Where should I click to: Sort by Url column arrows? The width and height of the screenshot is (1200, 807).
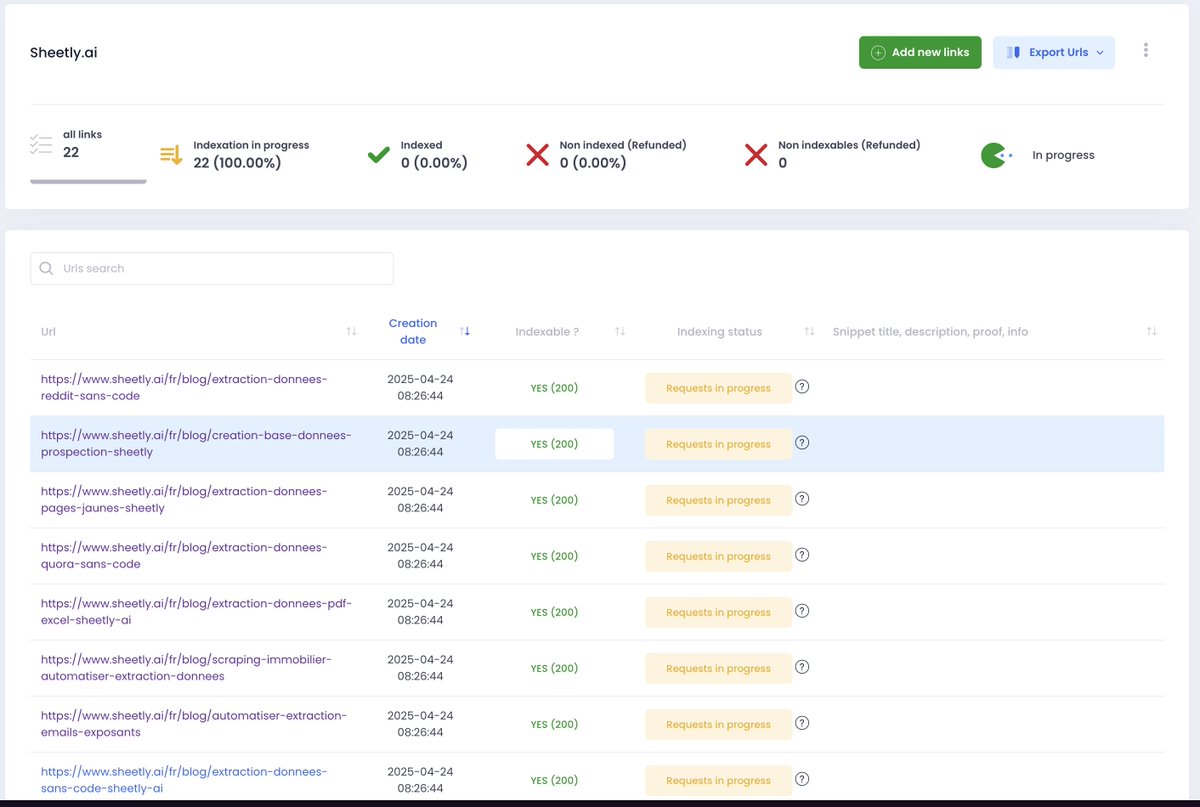(x=351, y=331)
